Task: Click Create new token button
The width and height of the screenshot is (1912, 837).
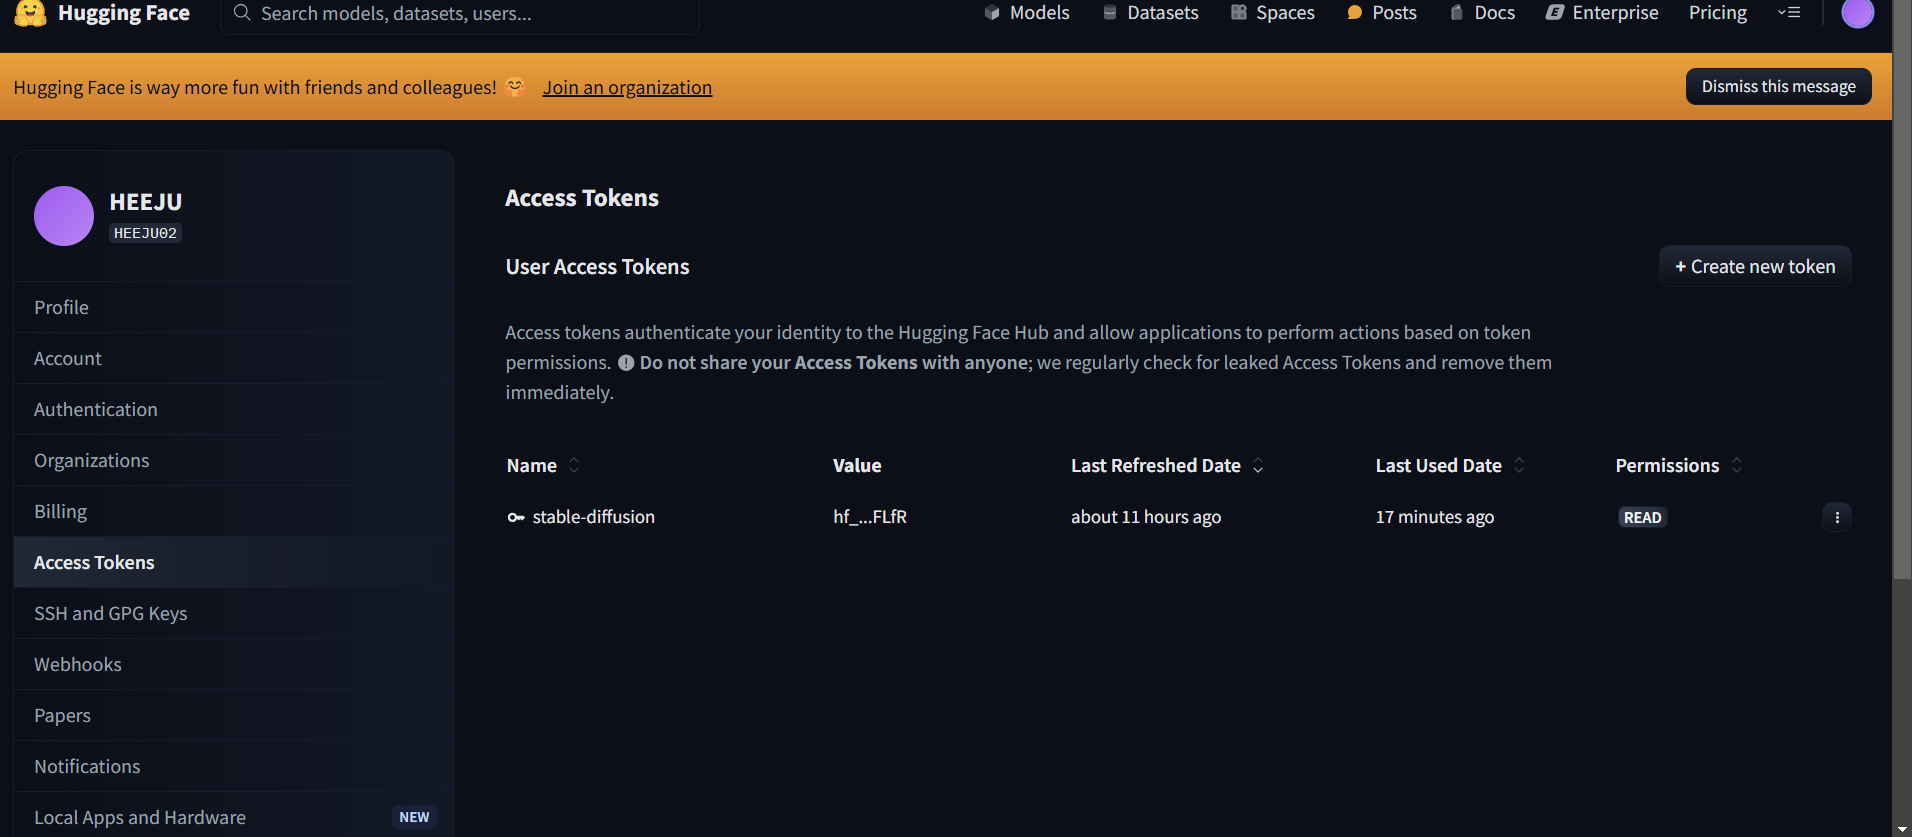Action: click(x=1755, y=267)
